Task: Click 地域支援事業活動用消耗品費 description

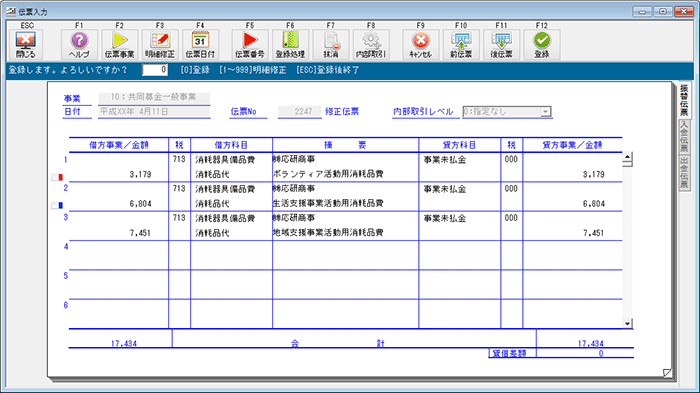Action: [328, 233]
